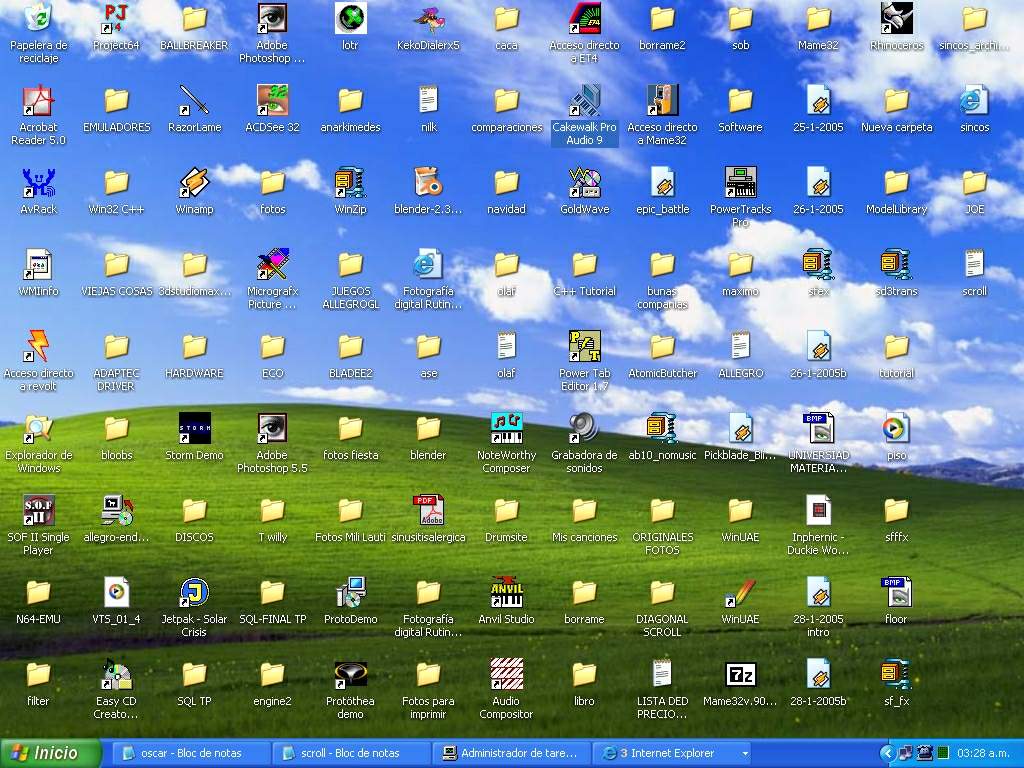Launch Cakewalk Pro Audio 9
Viewport: 1024px width, 768px height.
tap(584, 101)
